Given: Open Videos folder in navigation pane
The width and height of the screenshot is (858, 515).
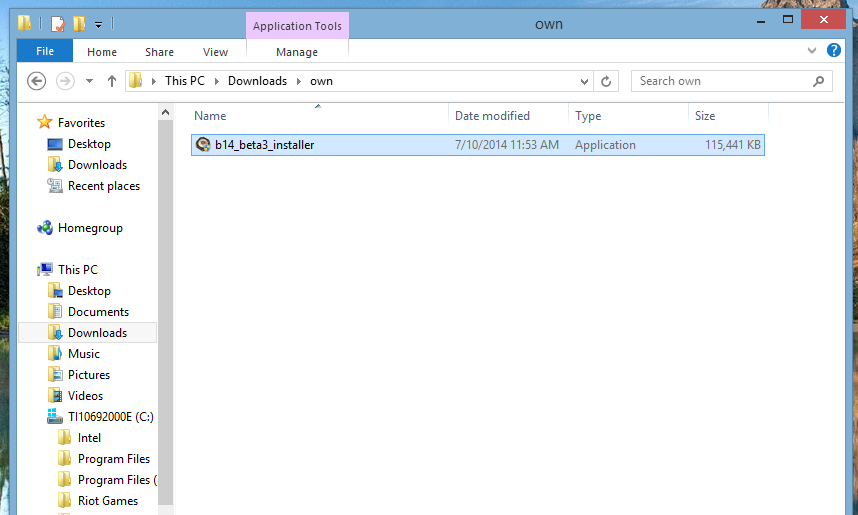Looking at the screenshot, I should click(85, 396).
